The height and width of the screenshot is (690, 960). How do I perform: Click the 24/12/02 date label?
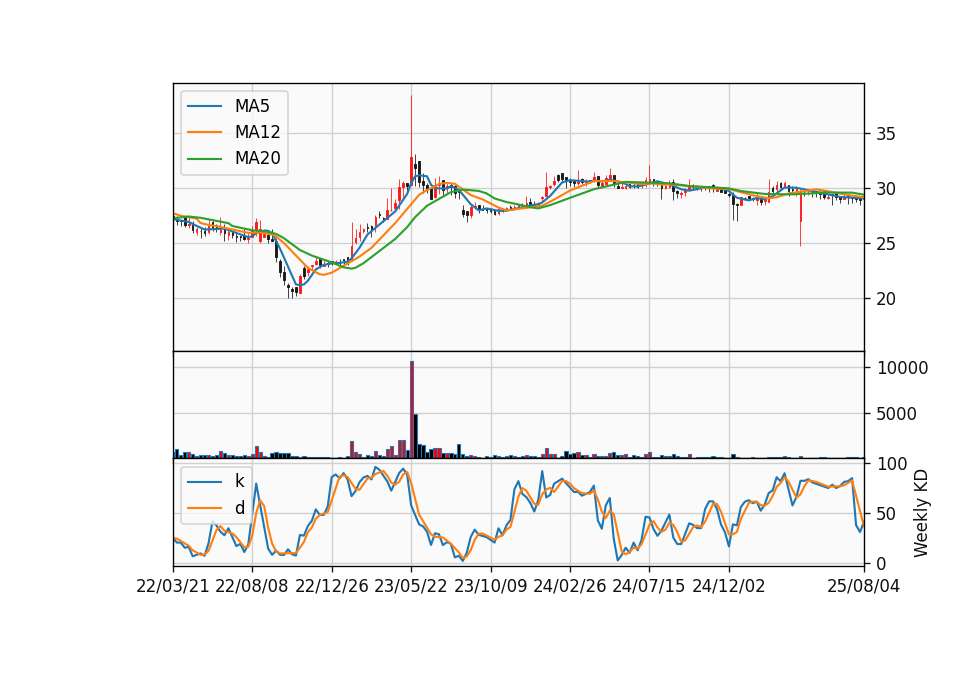(729, 586)
